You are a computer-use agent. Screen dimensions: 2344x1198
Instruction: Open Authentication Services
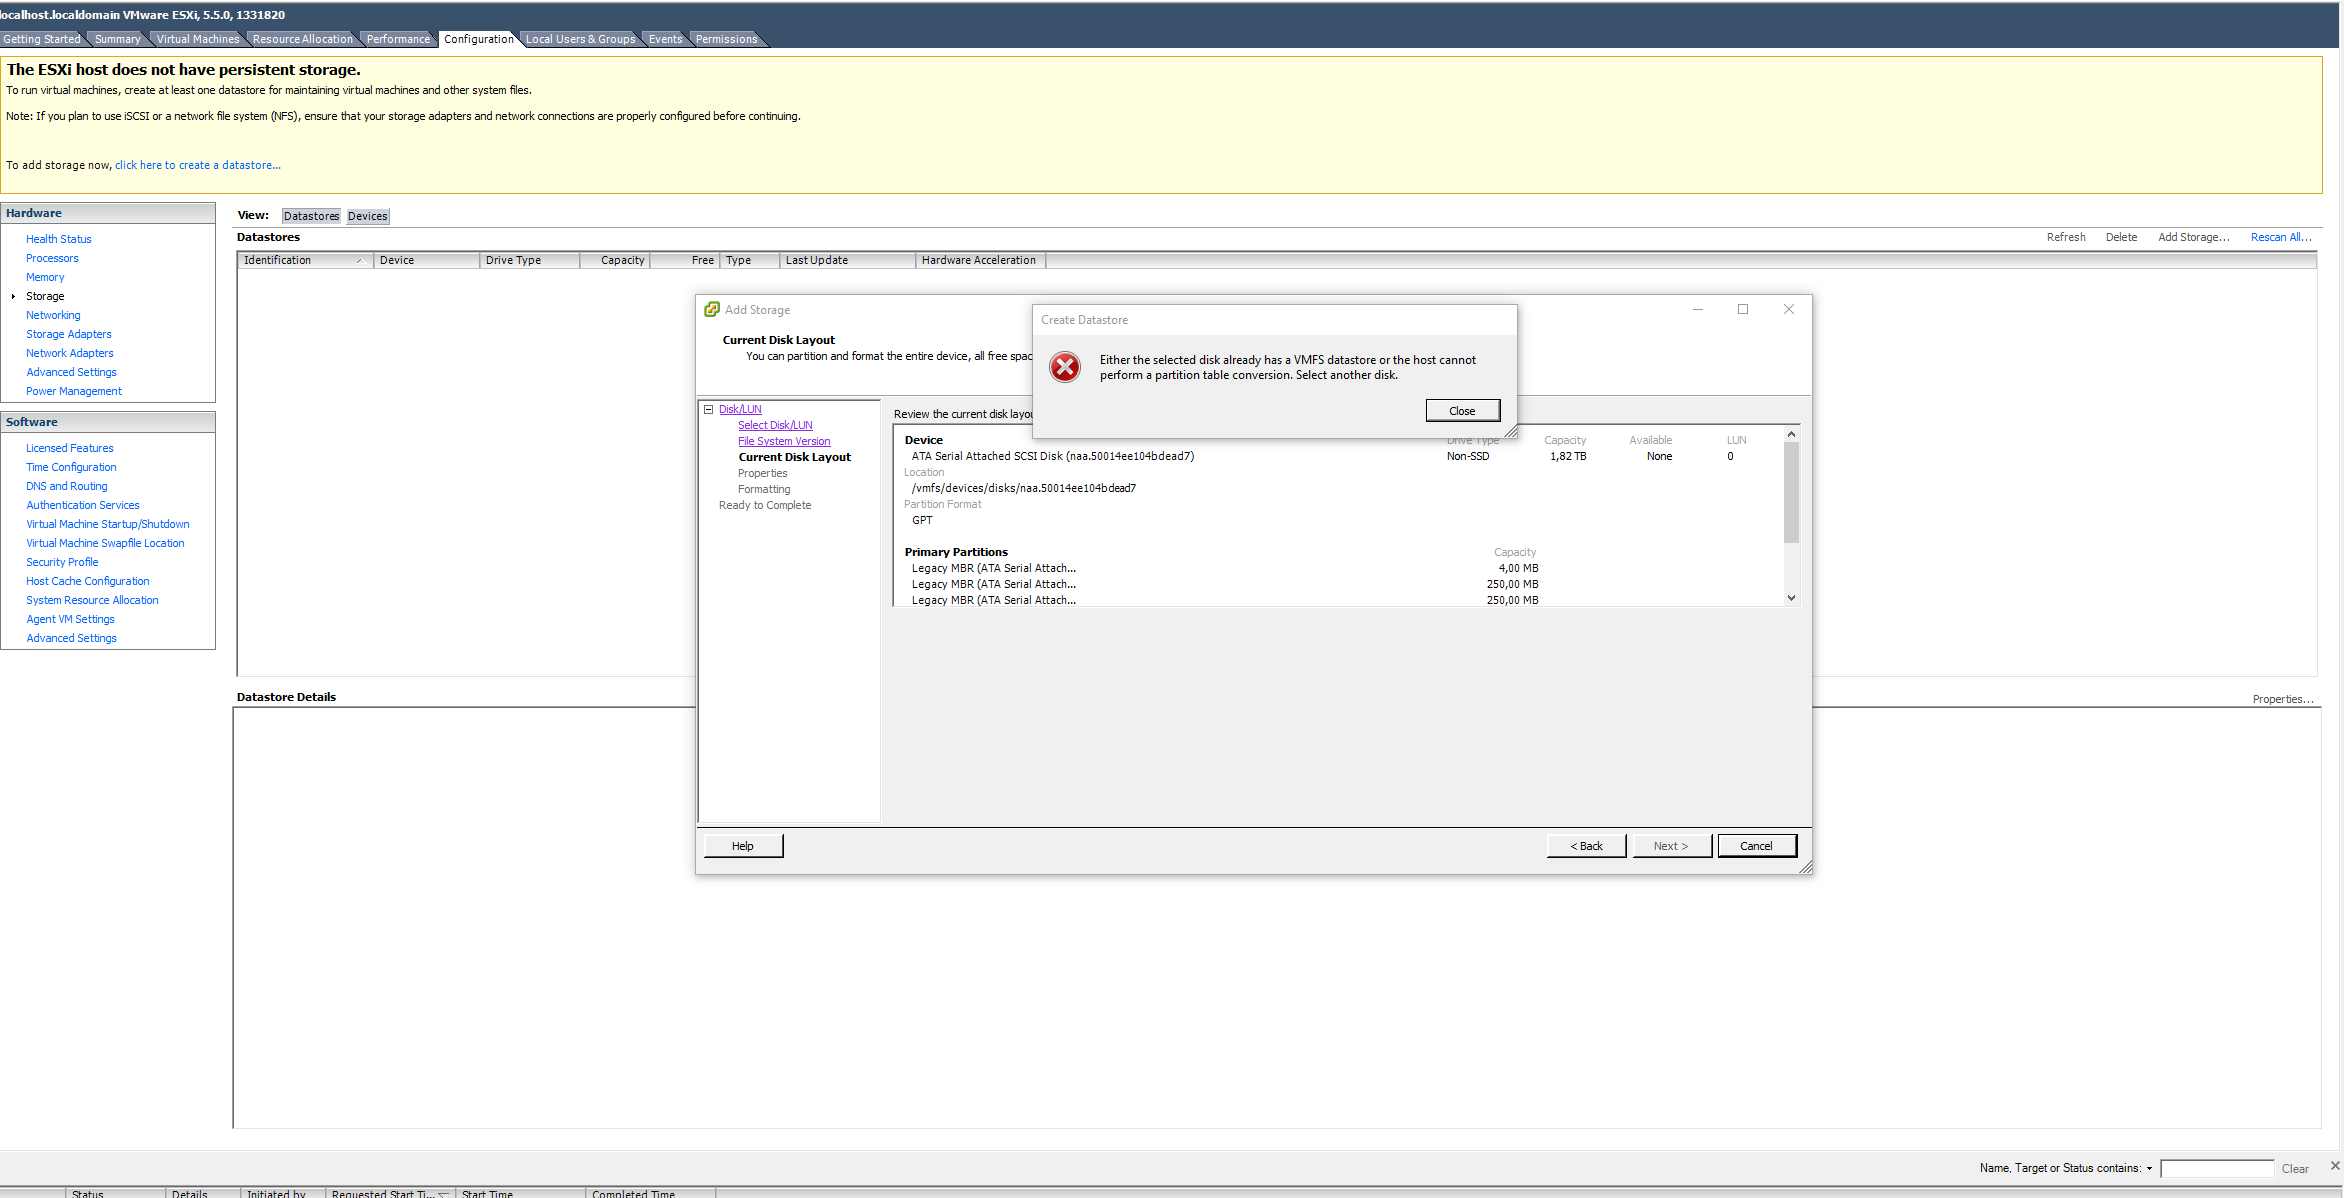click(x=83, y=505)
